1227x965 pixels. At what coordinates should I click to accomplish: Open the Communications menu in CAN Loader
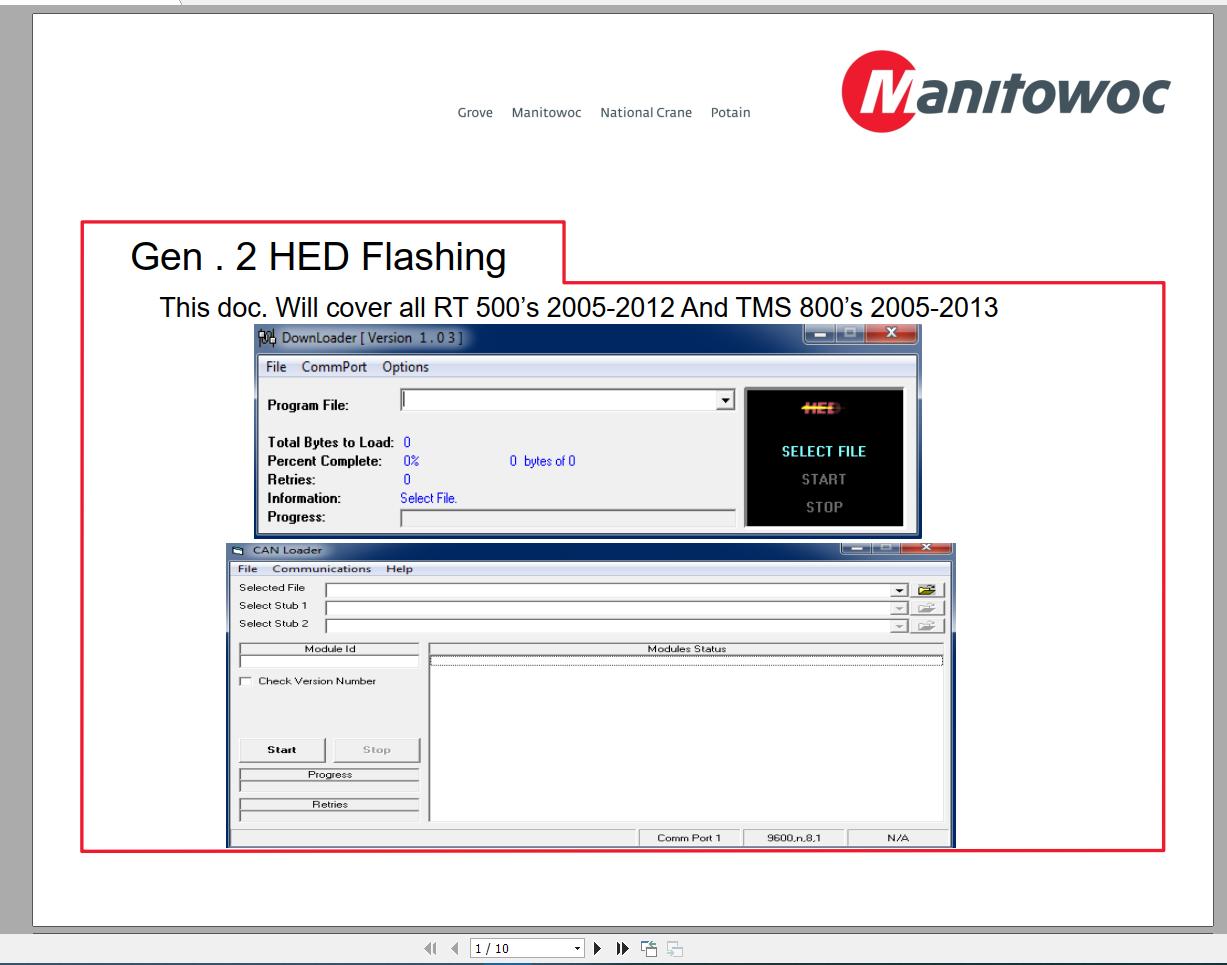[x=322, y=569]
